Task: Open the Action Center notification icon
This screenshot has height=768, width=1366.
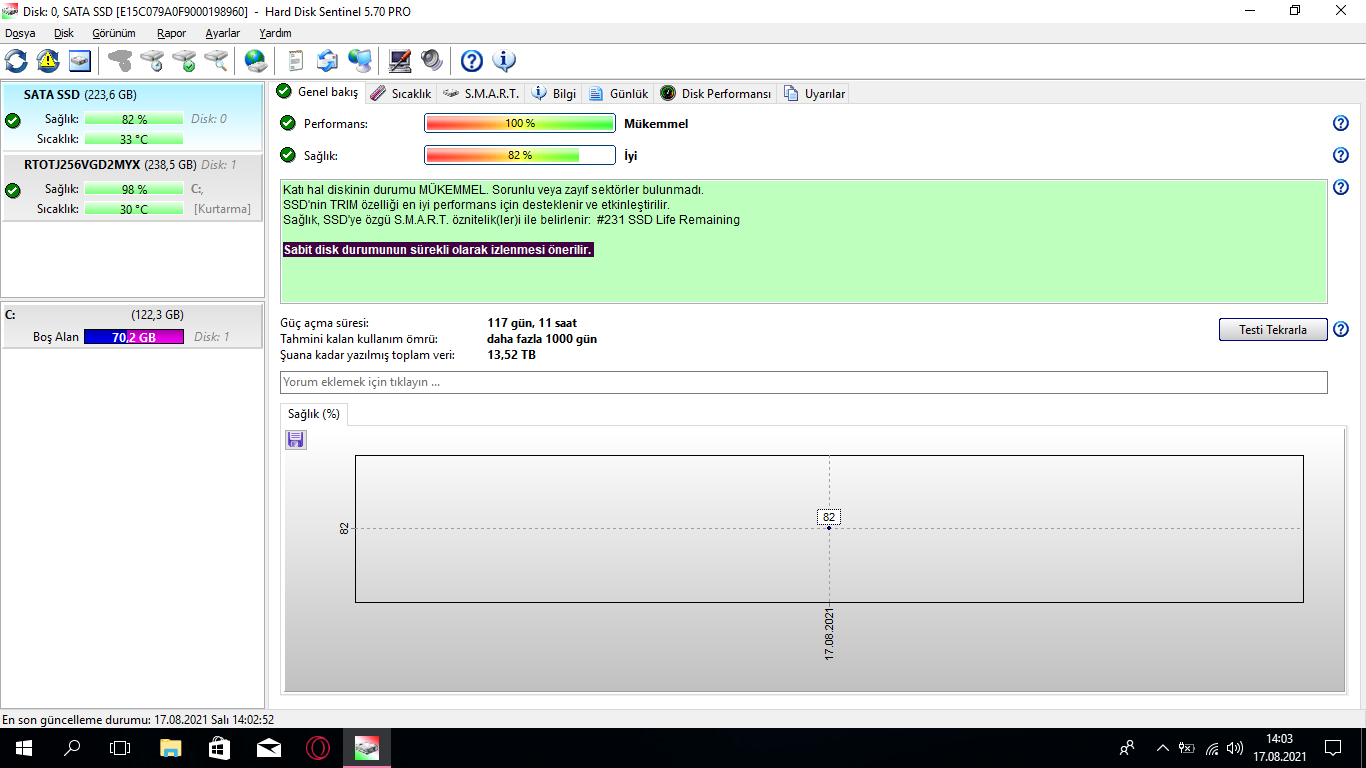Action: point(1333,748)
